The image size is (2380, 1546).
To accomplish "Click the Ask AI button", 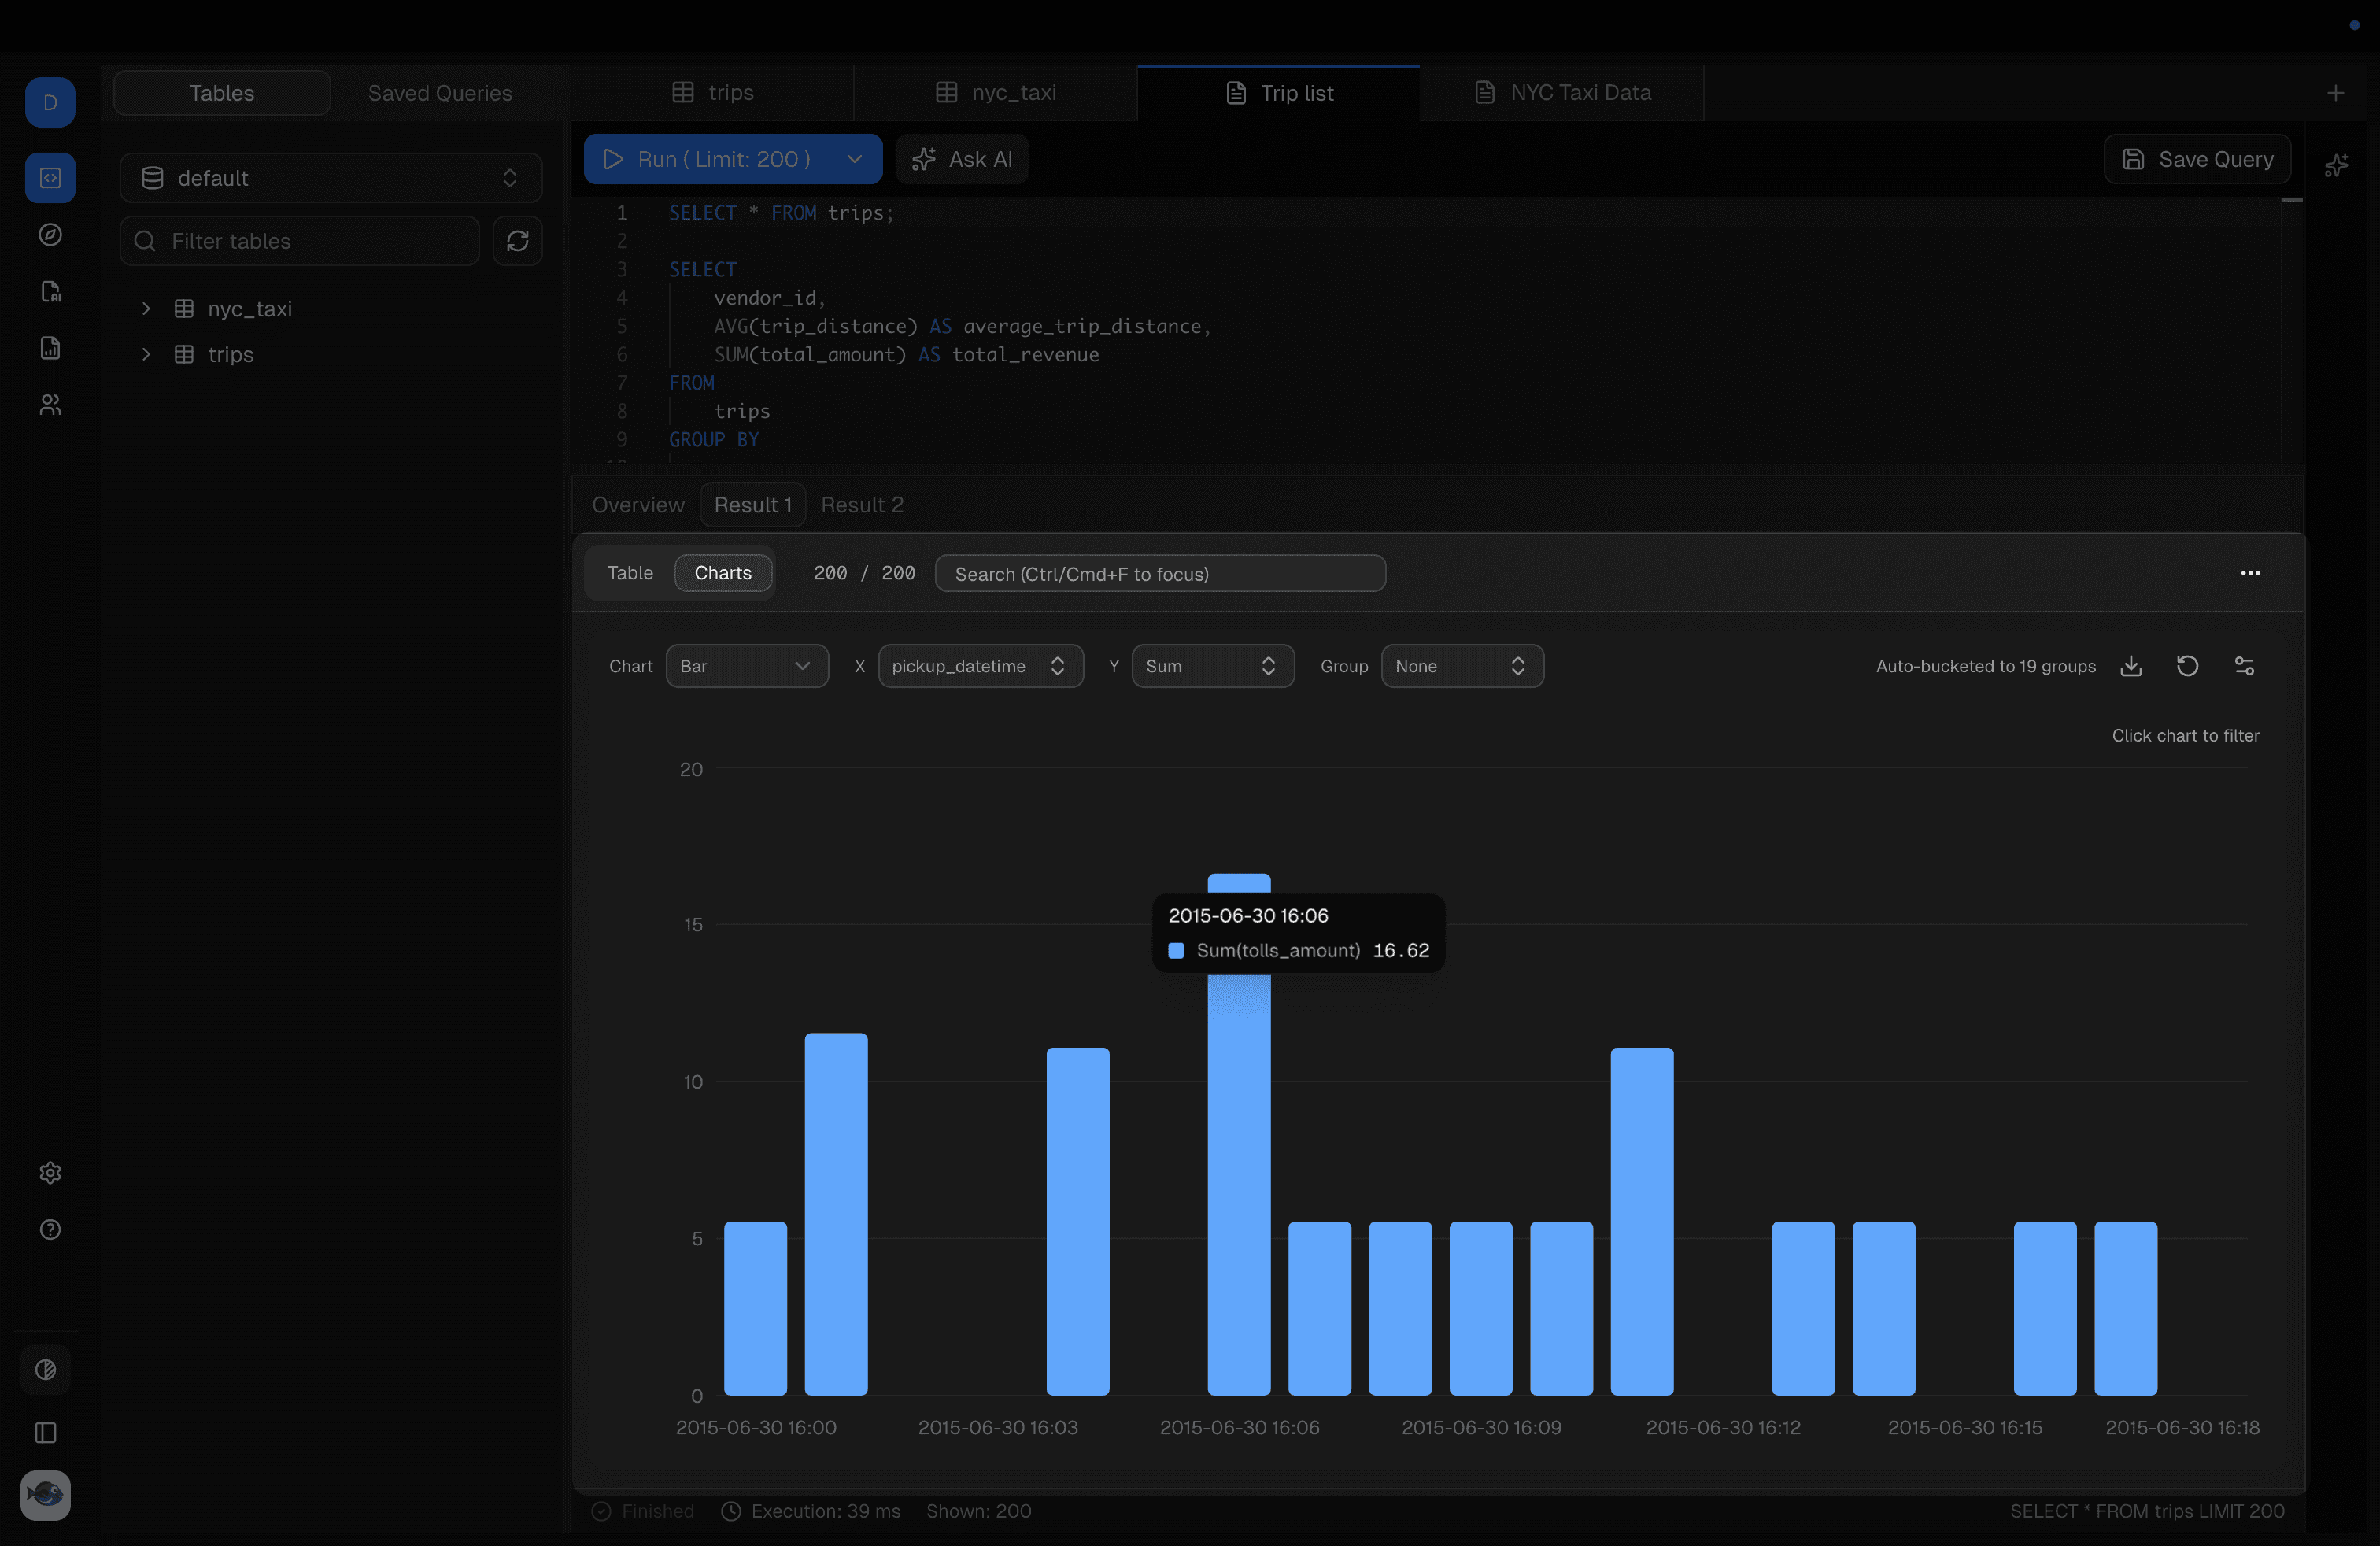I will [x=962, y=159].
